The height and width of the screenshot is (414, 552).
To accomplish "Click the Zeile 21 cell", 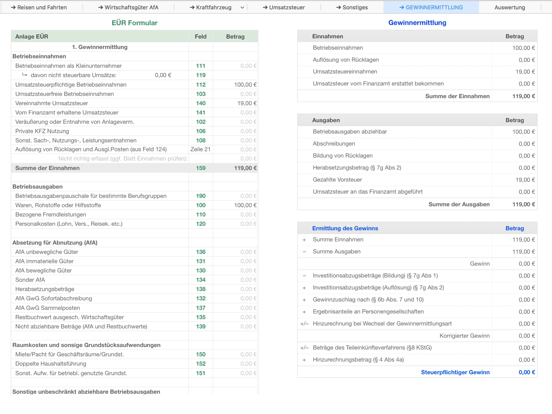I will (x=200, y=149).
